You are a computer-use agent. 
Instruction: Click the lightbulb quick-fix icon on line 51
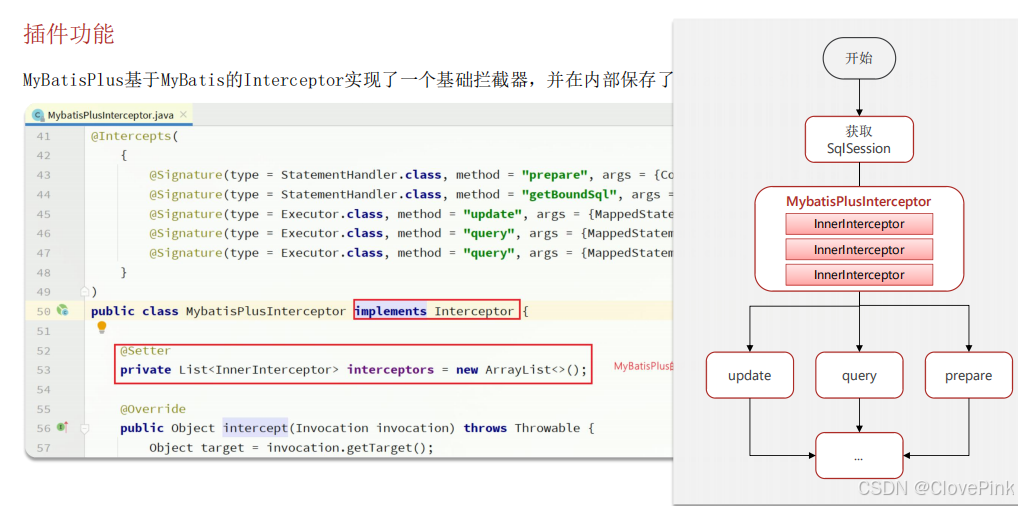(102, 328)
